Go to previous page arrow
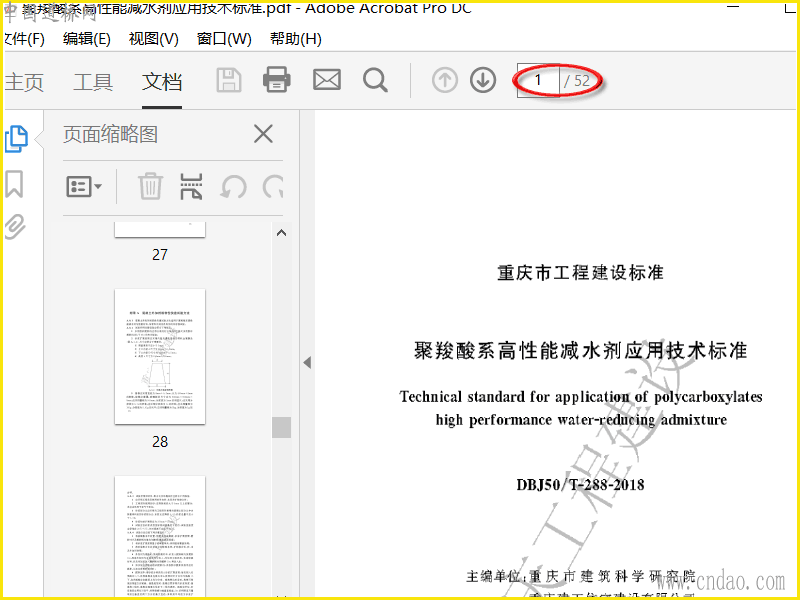Screen dimensions: 800x600 click(x=444, y=81)
